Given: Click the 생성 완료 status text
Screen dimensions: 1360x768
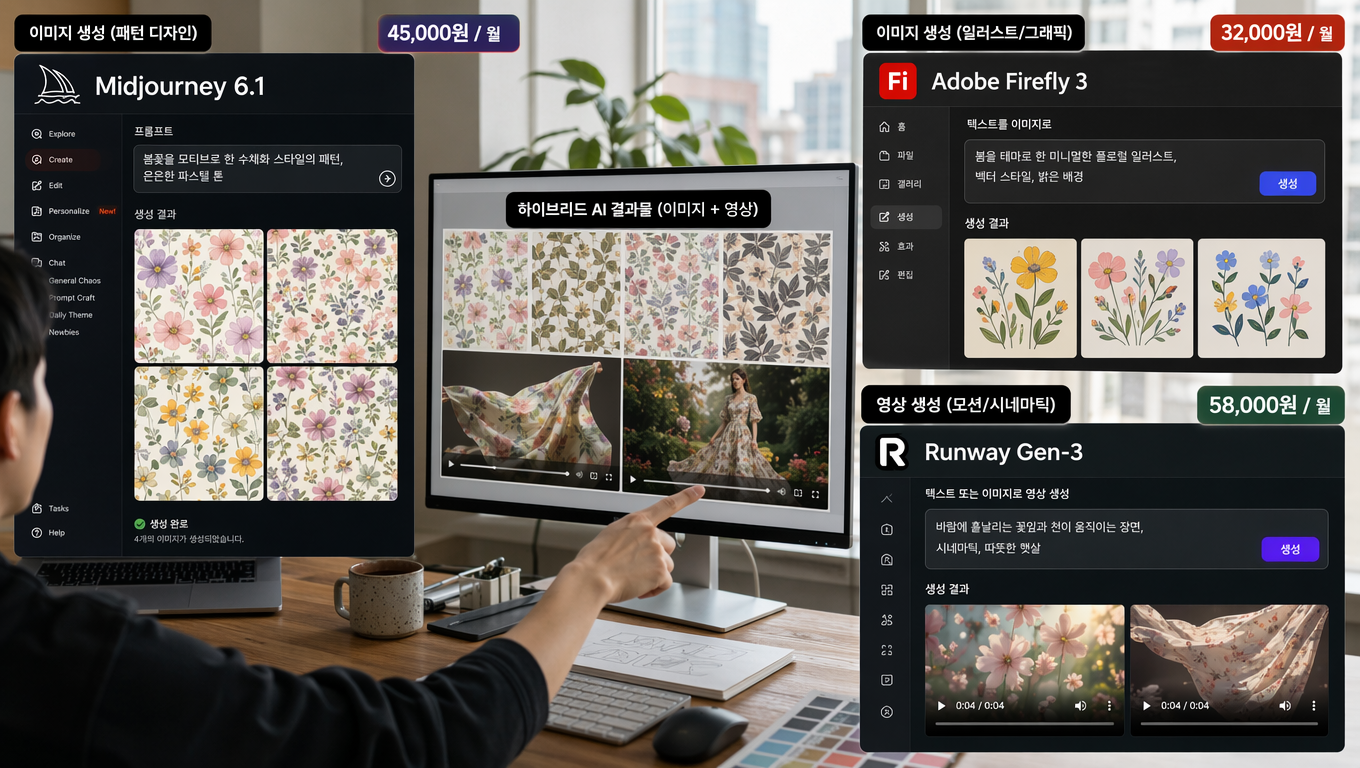Looking at the screenshot, I should pyautogui.click(x=168, y=524).
